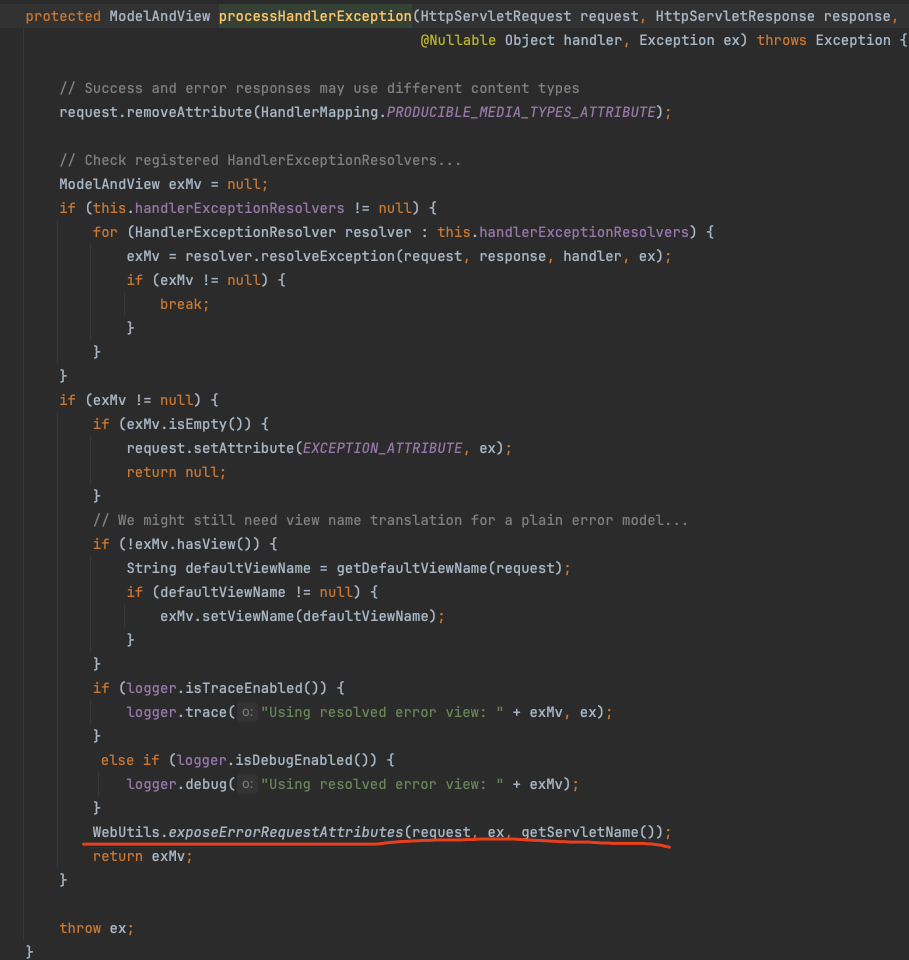Click the comment about Success and error responses

(x=319, y=88)
